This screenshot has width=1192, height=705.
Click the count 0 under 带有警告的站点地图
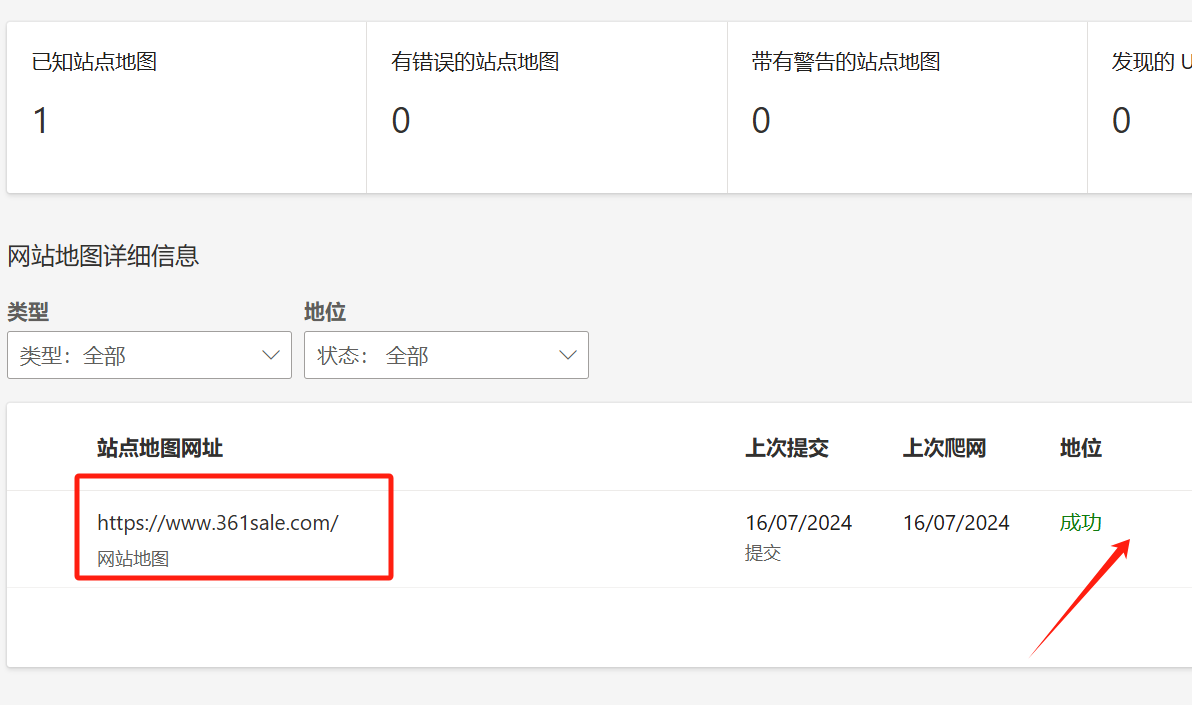click(761, 121)
